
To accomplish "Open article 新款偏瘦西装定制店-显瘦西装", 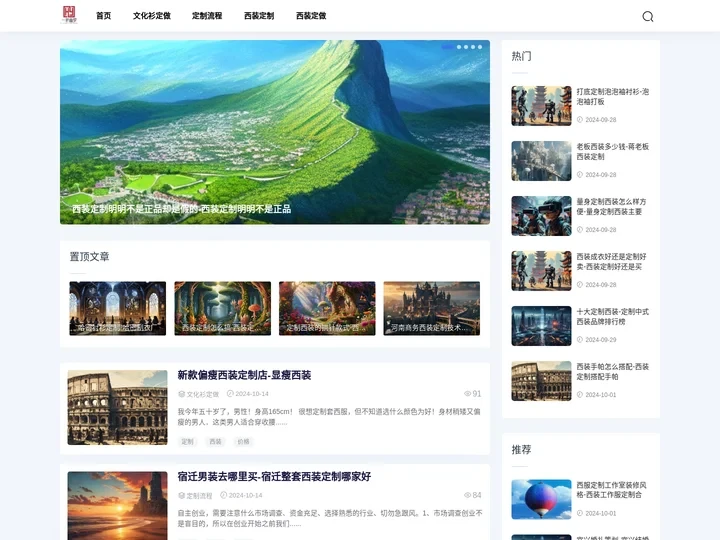I will [x=244, y=375].
